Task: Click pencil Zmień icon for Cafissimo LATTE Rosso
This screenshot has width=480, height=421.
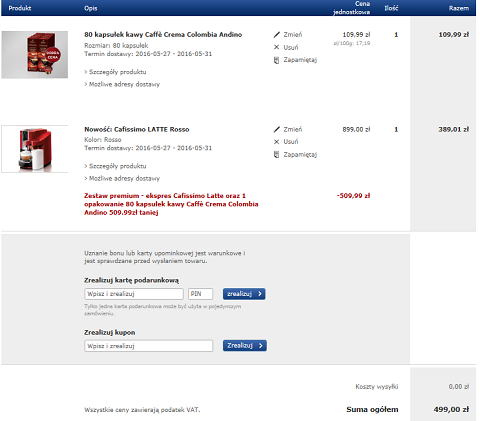Action: pyautogui.click(x=277, y=129)
